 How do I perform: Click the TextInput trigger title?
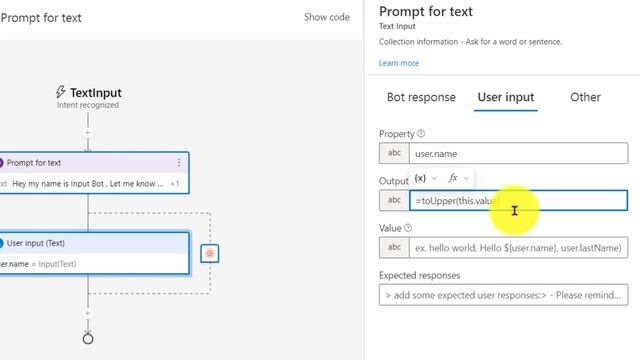[x=96, y=93]
